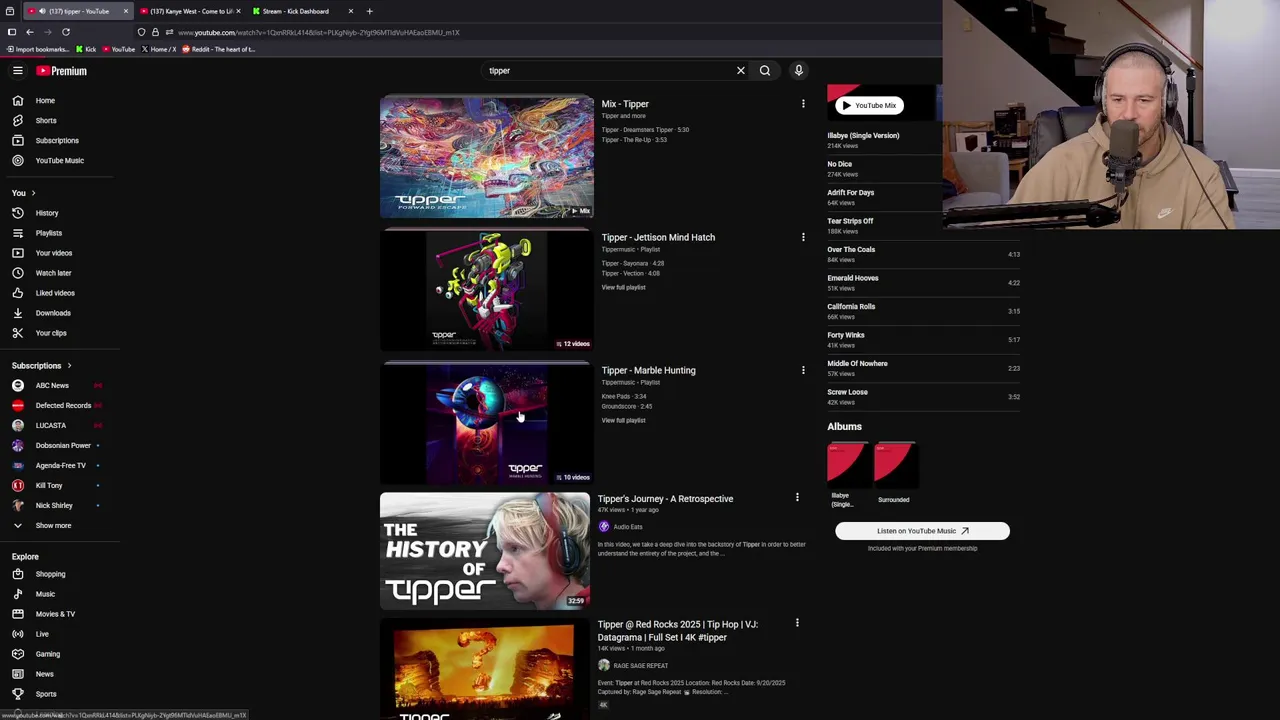Play 'The History of Tipper' video thumbnail
The height and width of the screenshot is (720, 1280).
485,551
